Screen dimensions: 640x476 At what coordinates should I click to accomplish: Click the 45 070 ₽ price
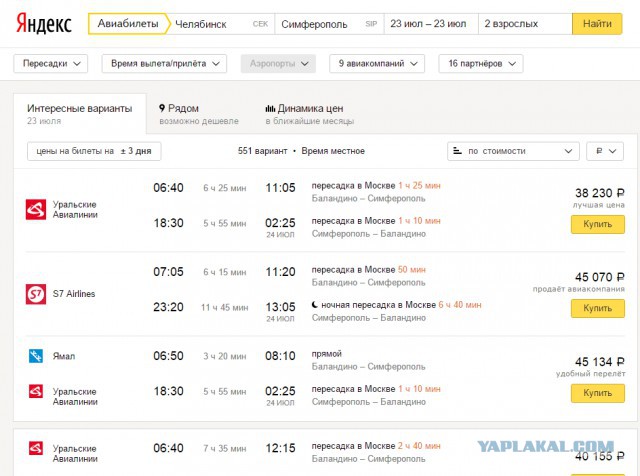[600, 277]
